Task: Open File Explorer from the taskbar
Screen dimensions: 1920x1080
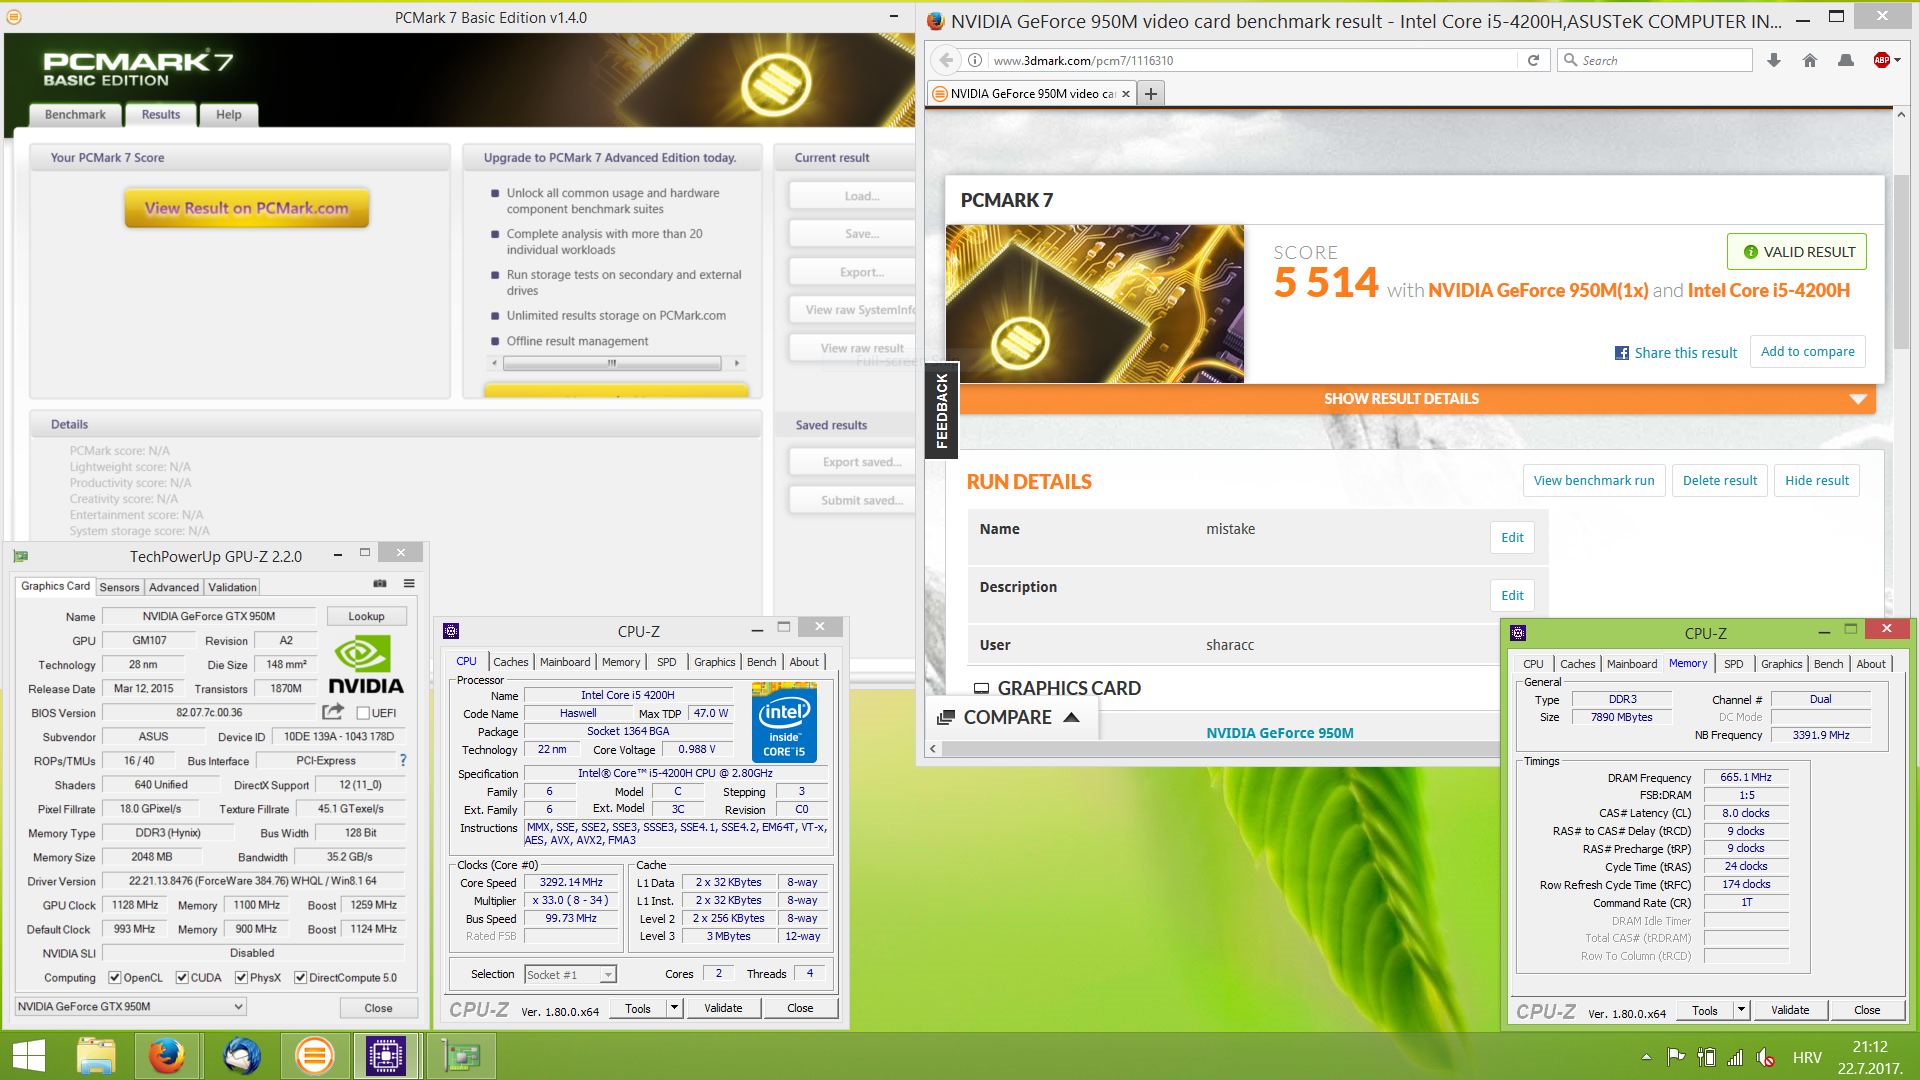Action: coord(97,1056)
